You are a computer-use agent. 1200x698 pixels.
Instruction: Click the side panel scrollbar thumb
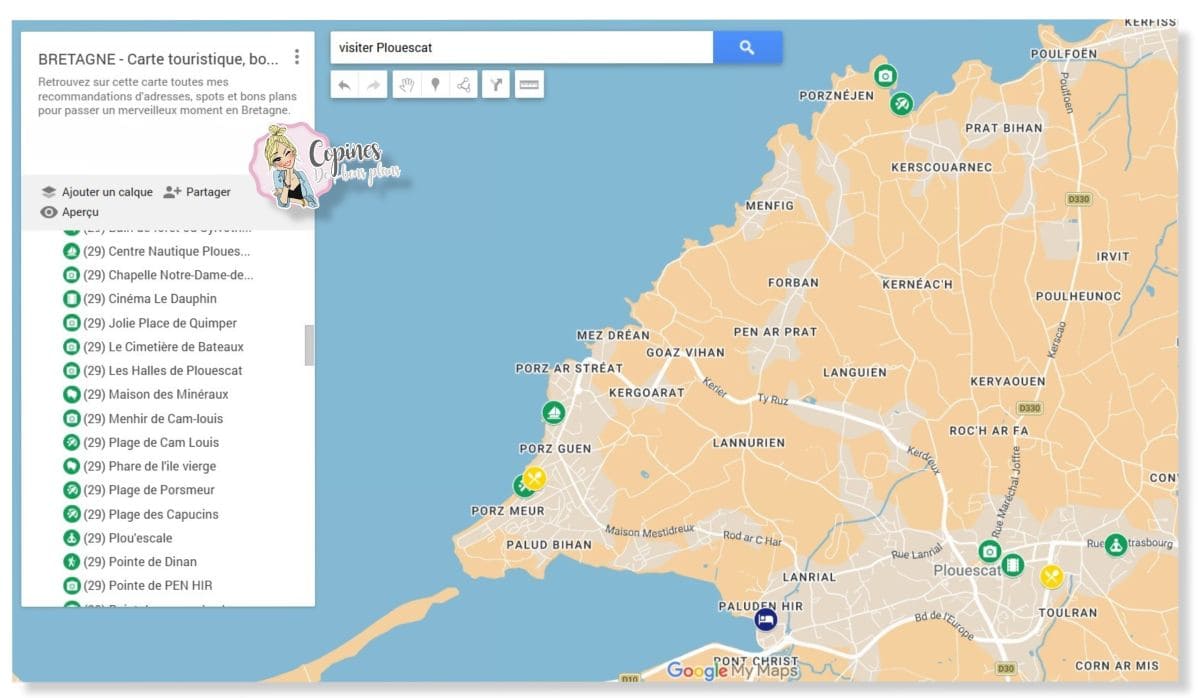point(309,345)
